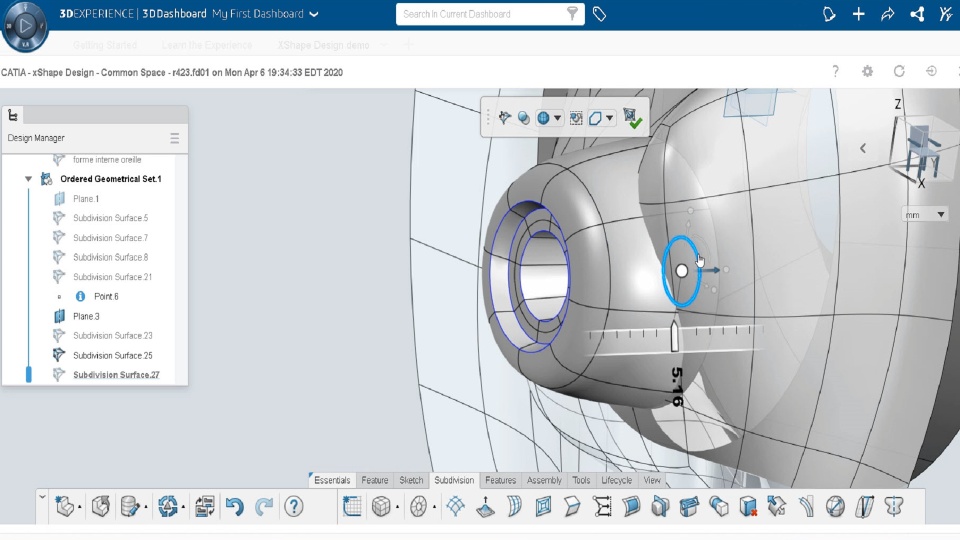Select Subdivision Surface.27 in tree
The width and height of the screenshot is (960, 540).
116,375
